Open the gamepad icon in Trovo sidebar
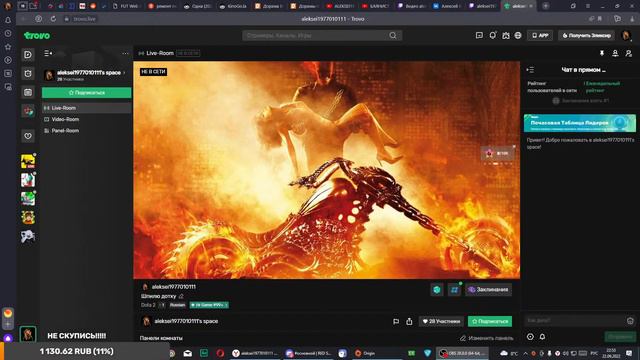This screenshot has height=360, width=640. pos(28,236)
